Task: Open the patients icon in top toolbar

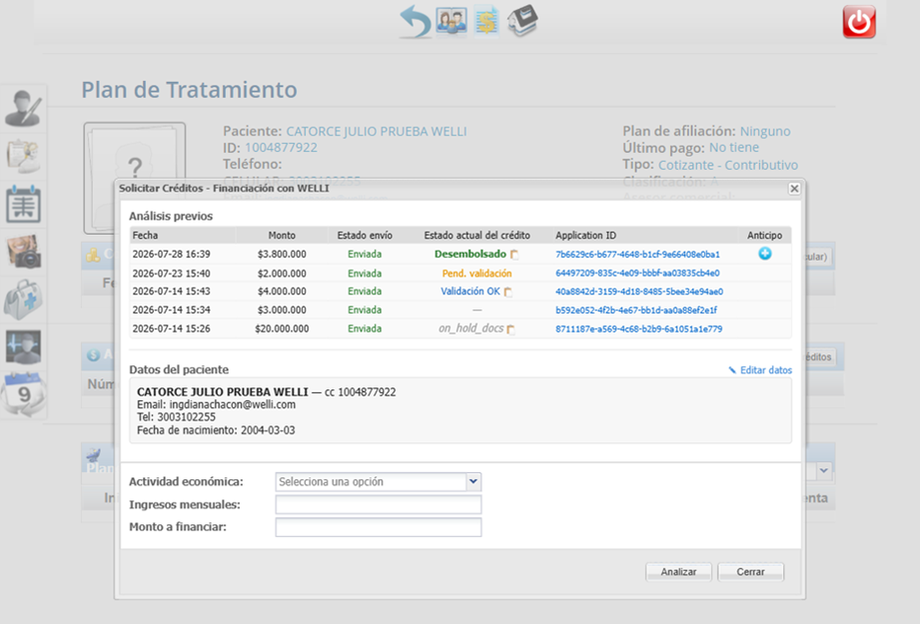Action: click(451, 21)
